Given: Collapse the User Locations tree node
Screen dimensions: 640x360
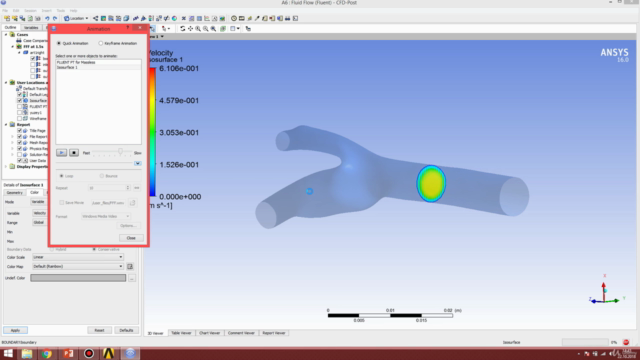Looking at the screenshot, I should point(6,82).
